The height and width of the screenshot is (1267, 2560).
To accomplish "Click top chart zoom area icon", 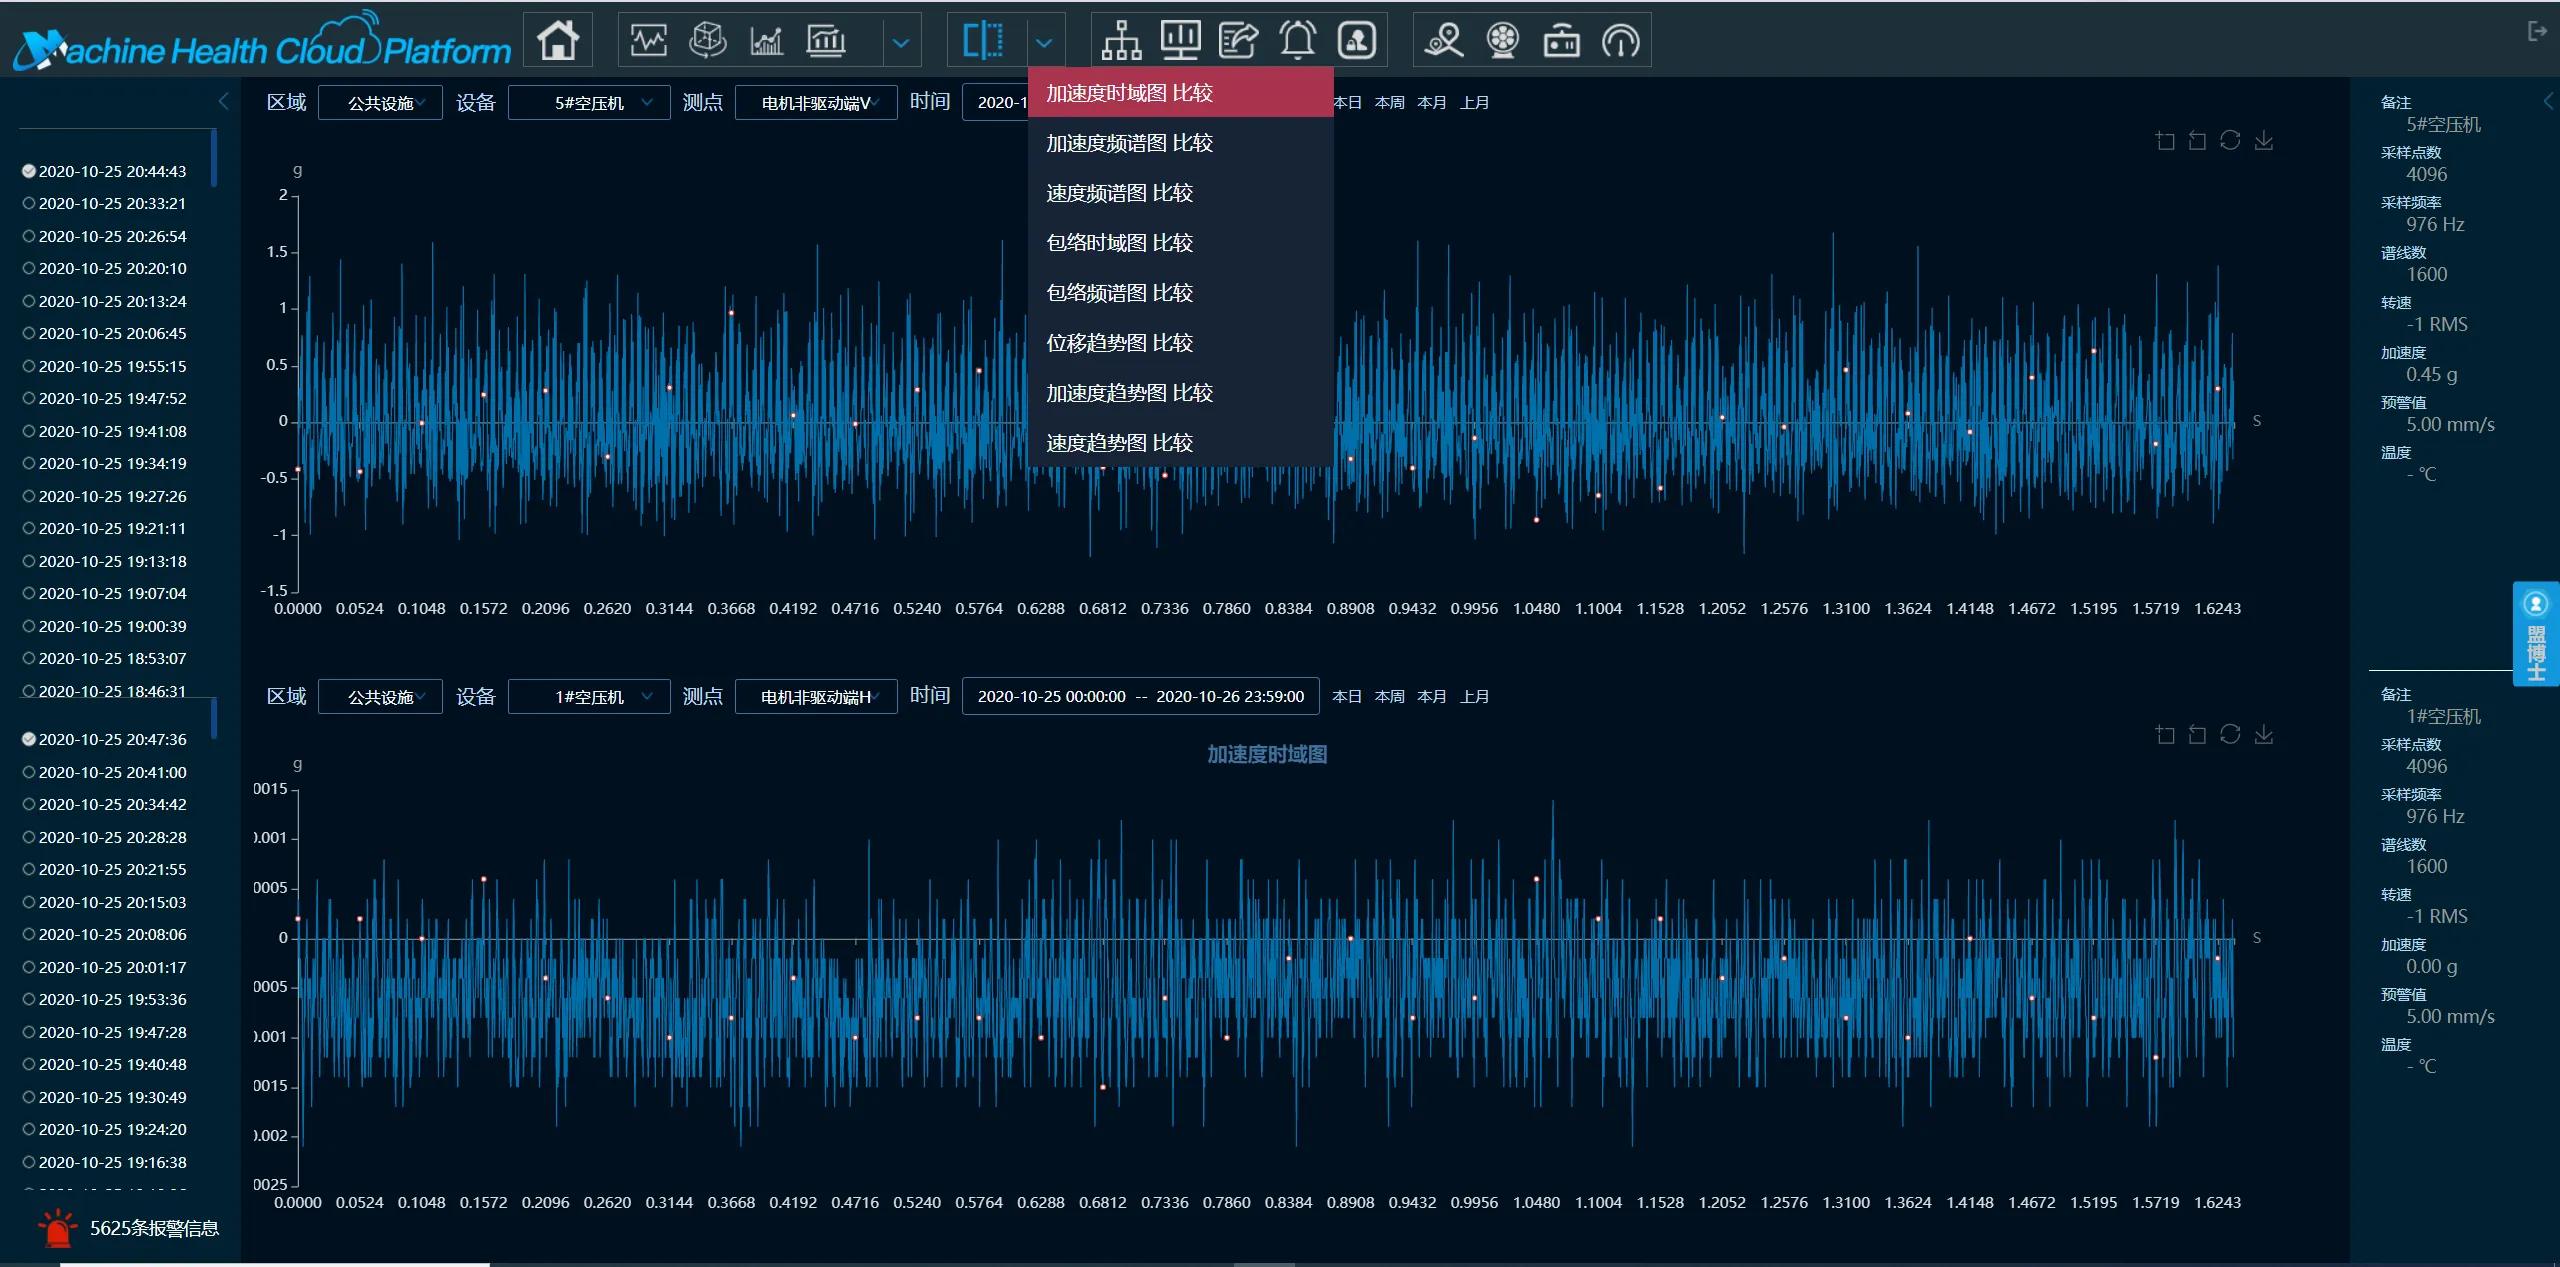I will click(2165, 141).
